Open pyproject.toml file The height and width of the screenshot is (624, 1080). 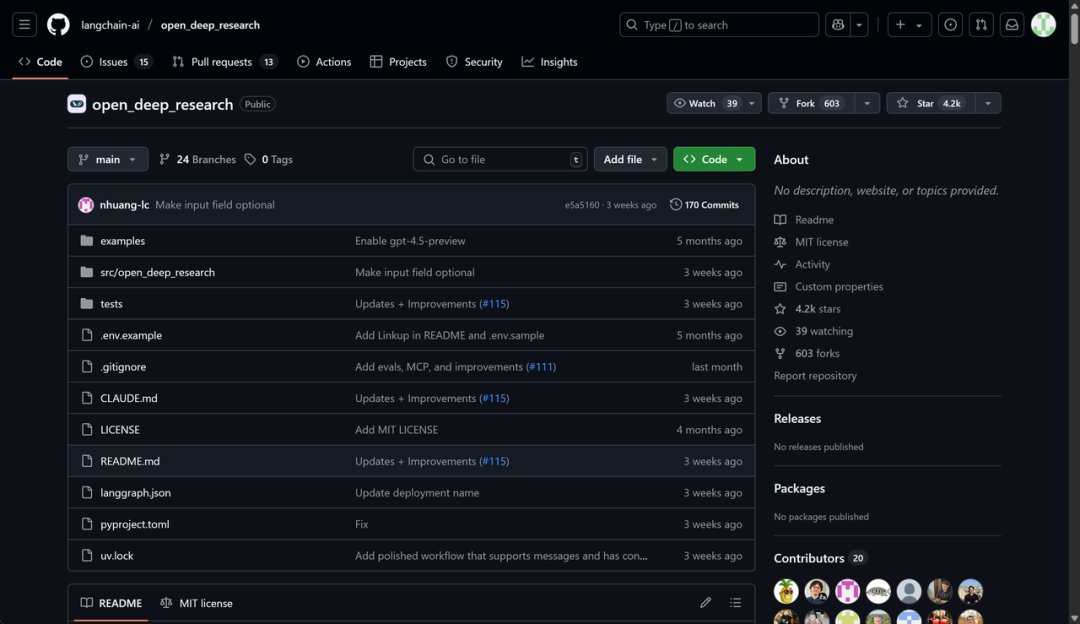[x=135, y=524]
